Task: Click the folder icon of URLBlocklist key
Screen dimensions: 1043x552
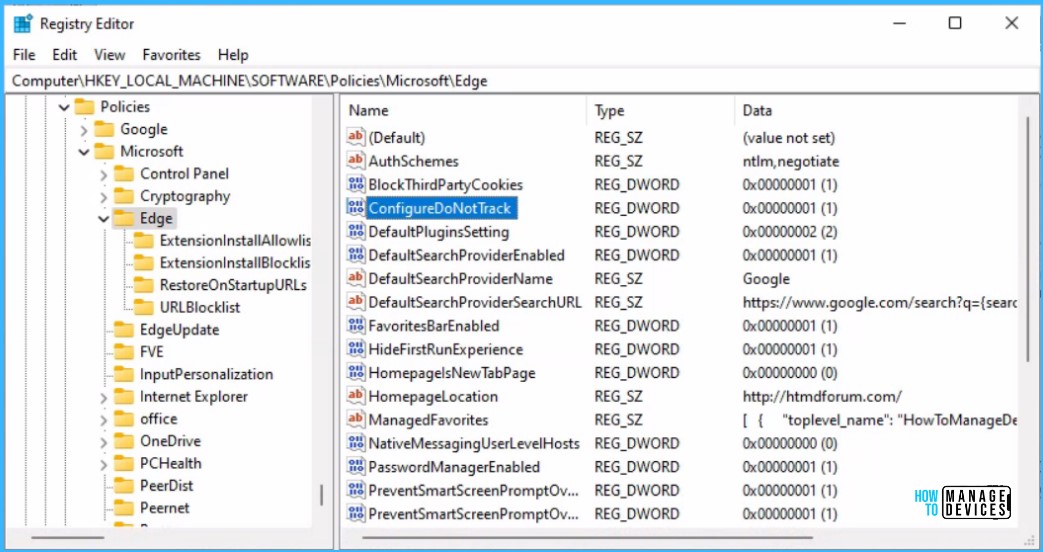Action: [144, 307]
